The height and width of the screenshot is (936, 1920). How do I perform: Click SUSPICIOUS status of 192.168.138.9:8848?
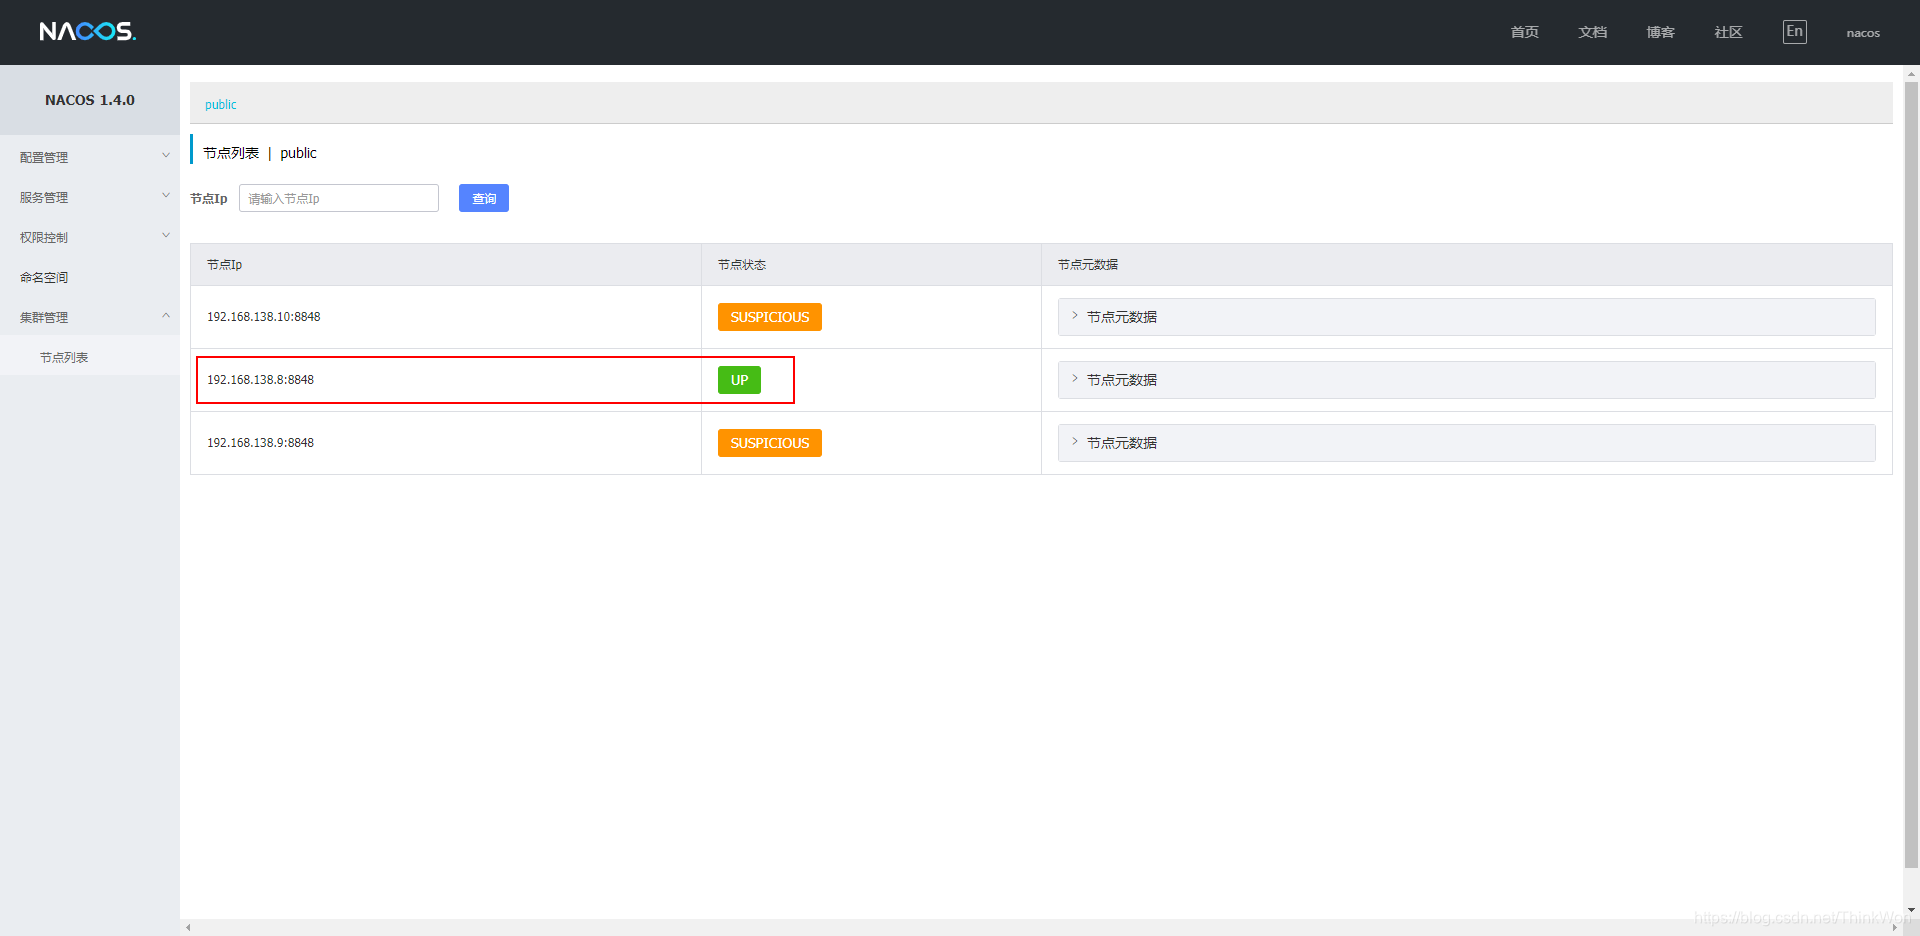770,443
